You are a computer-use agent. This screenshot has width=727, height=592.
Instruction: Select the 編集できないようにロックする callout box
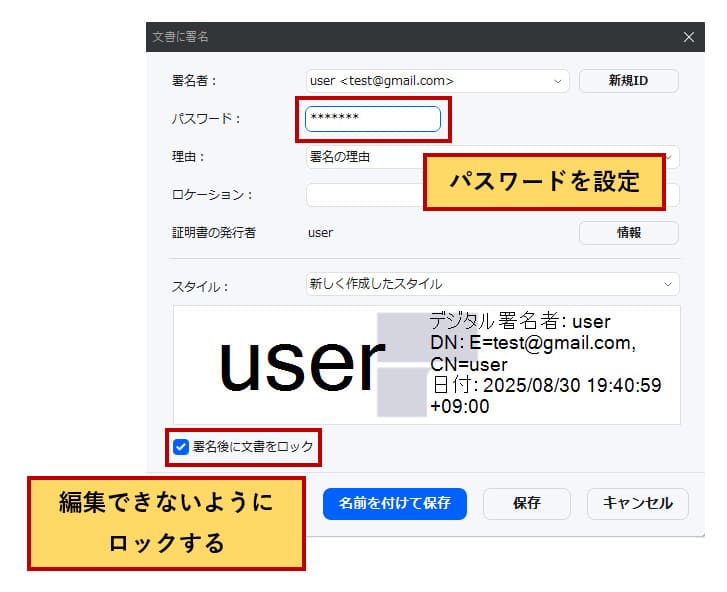pyautogui.click(x=165, y=523)
